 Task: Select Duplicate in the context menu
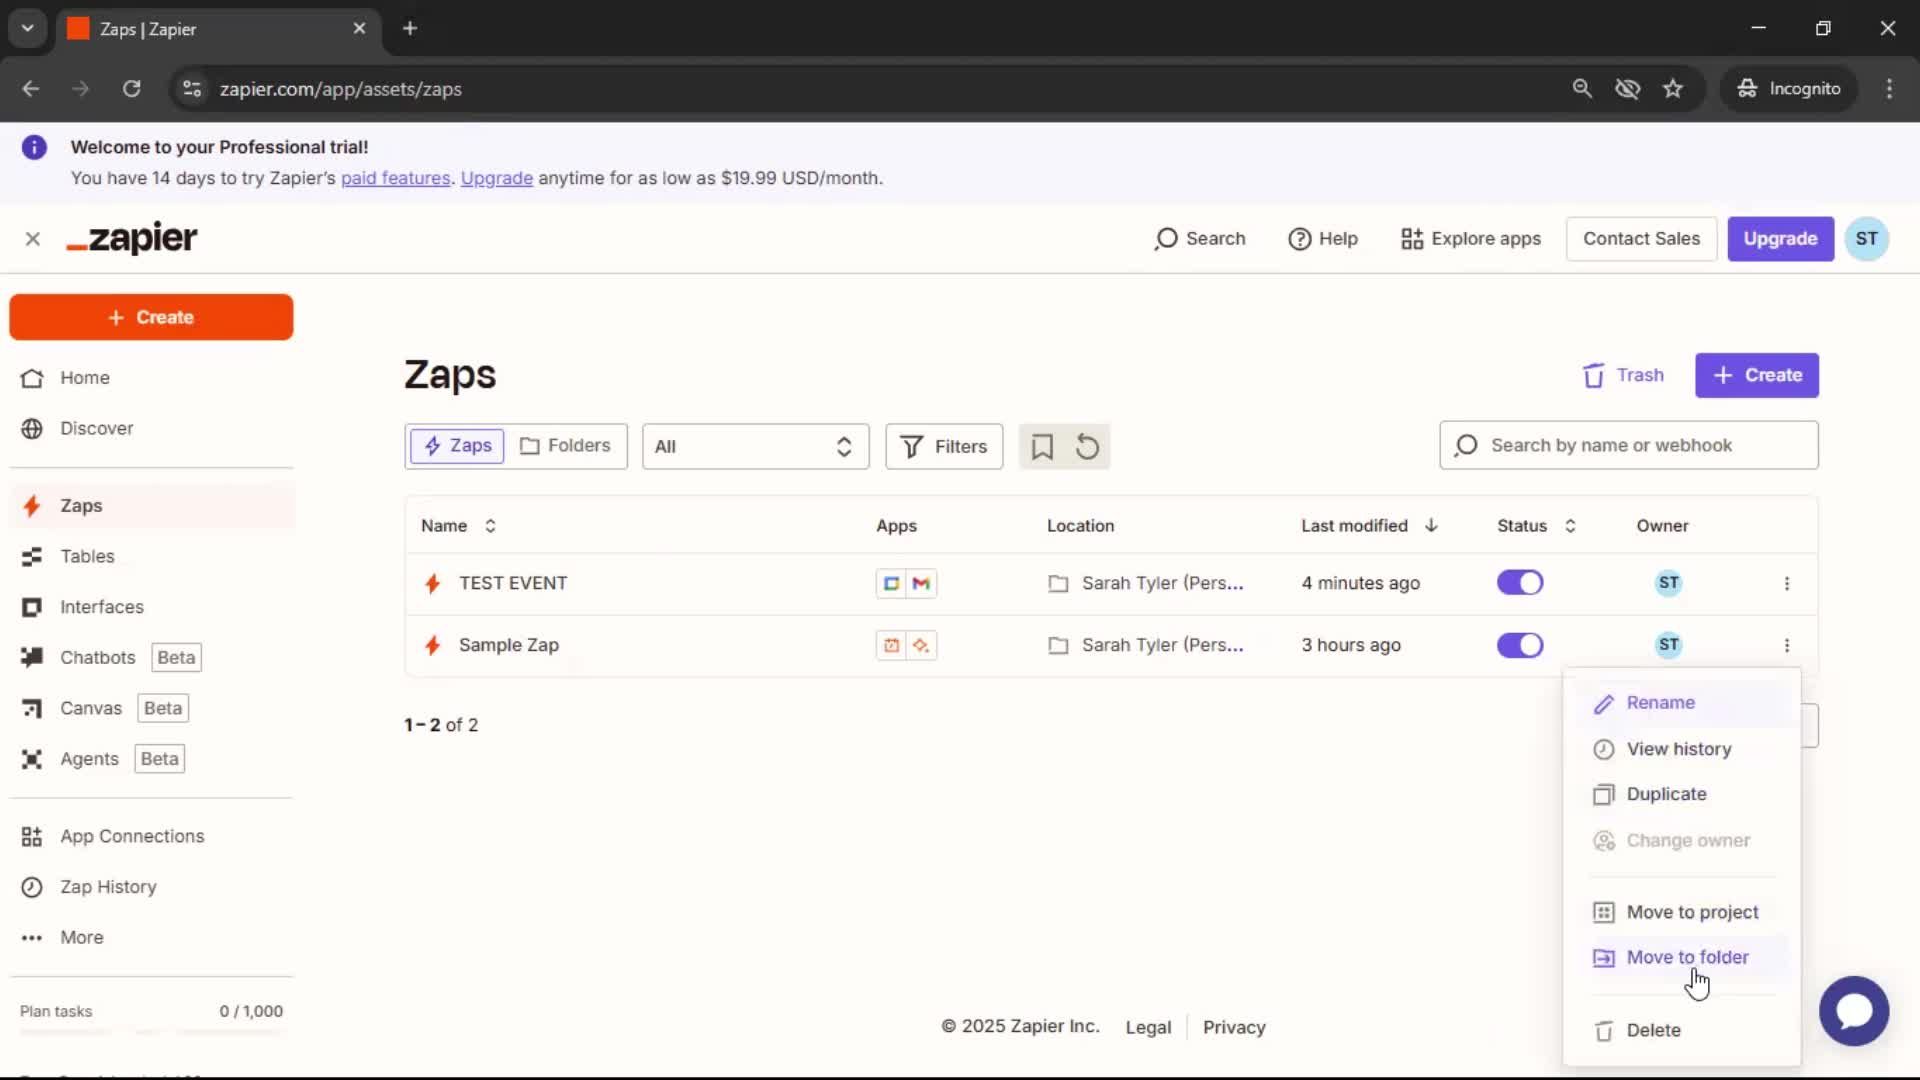1682,794
